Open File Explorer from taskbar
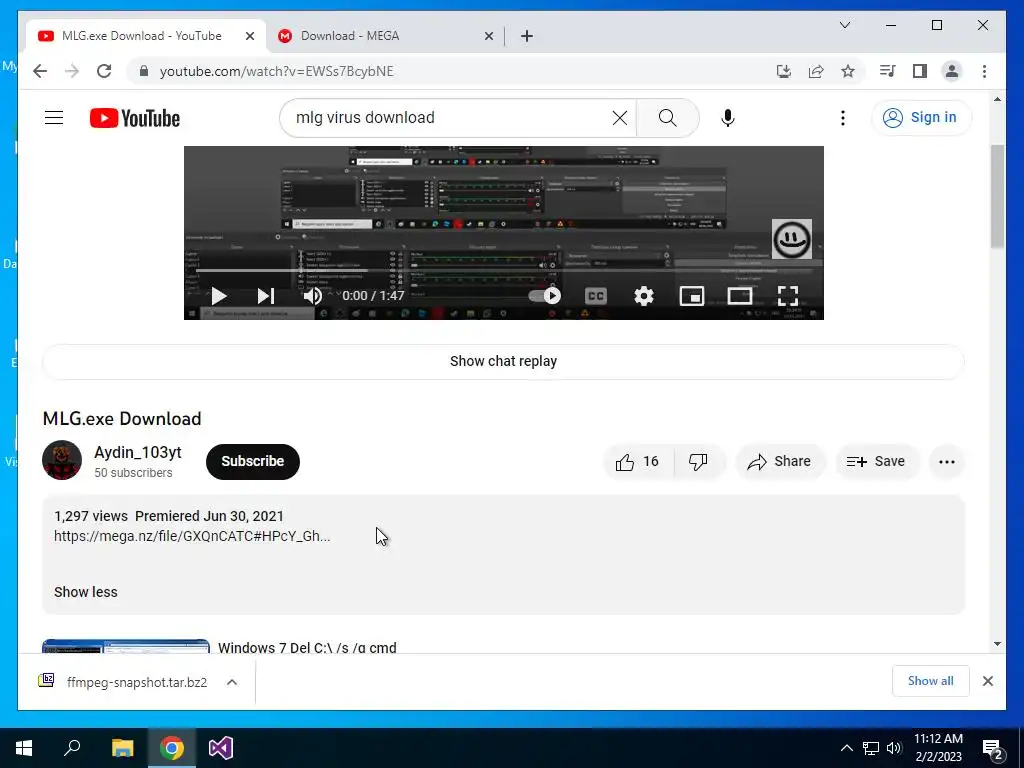 pos(122,748)
